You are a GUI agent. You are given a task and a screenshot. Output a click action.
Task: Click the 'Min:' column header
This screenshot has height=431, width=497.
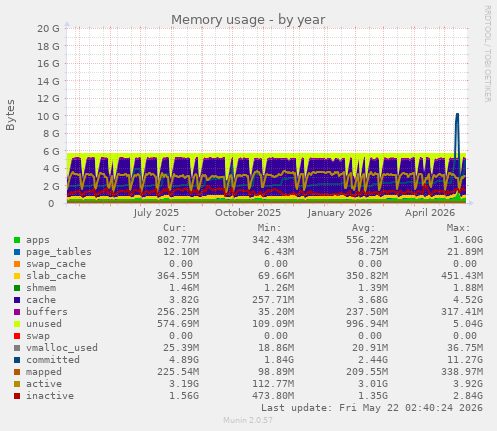[269, 228]
